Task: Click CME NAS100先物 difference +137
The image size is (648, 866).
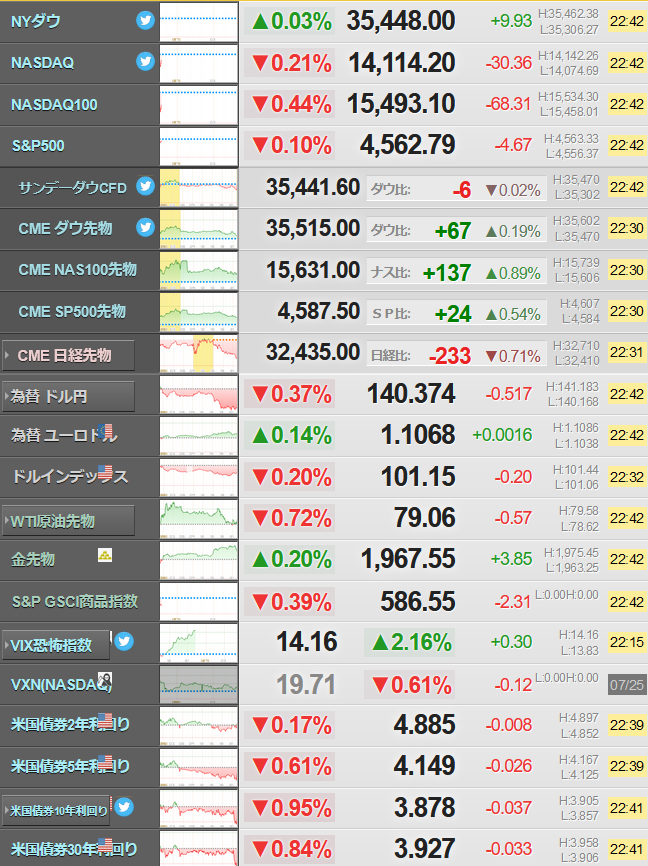Action: pos(447,272)
